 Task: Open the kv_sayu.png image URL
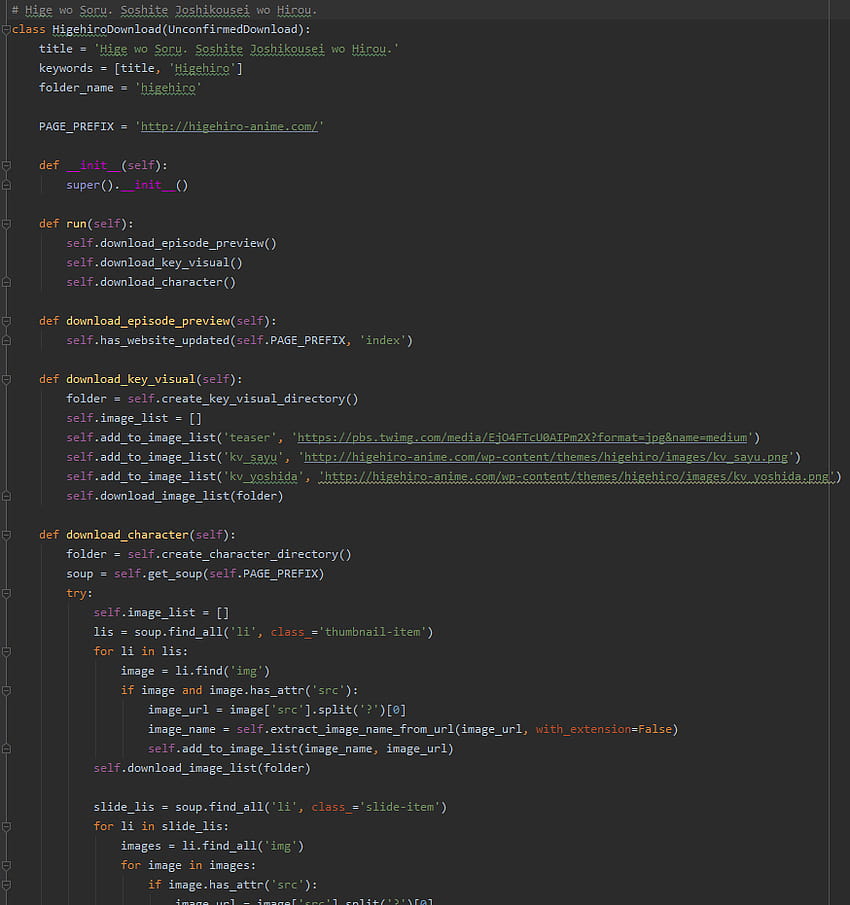[546, 457]
